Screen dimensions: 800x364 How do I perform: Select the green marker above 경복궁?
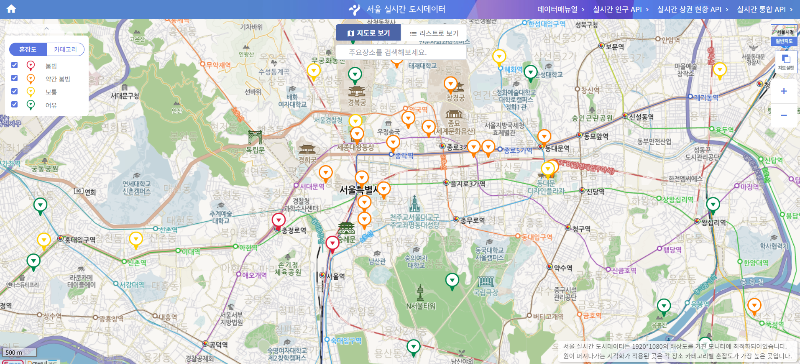point(355,76)
